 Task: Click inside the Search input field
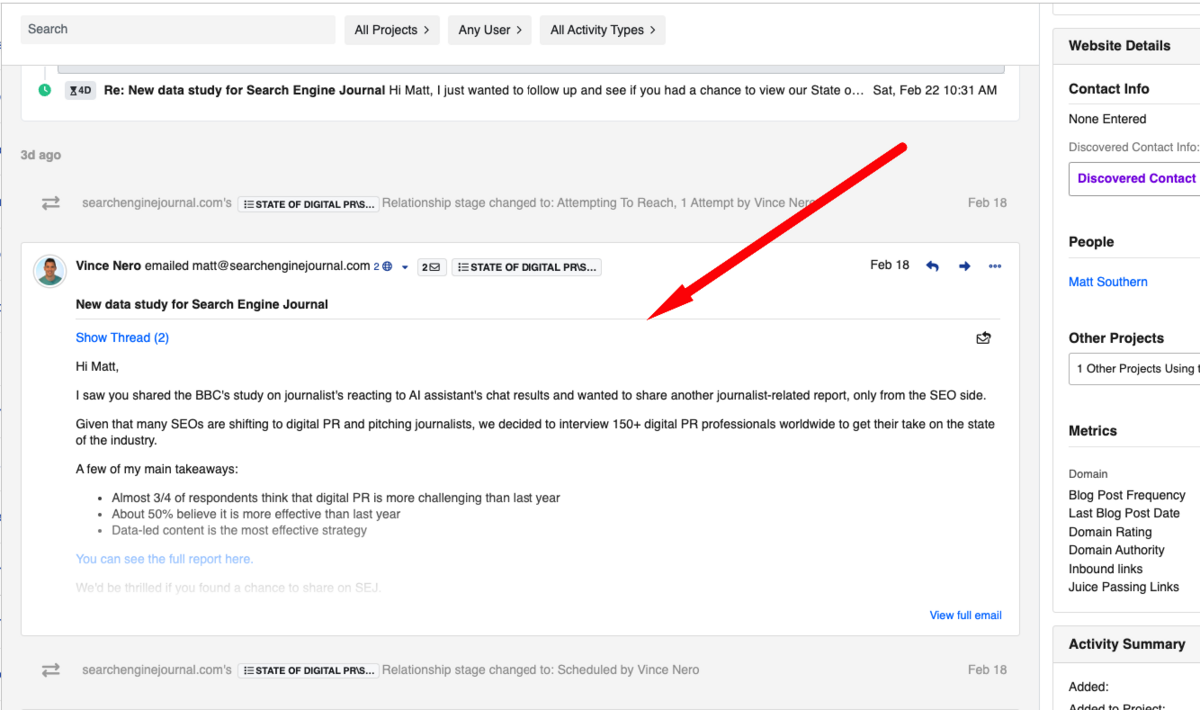click(x=177, y=29)
